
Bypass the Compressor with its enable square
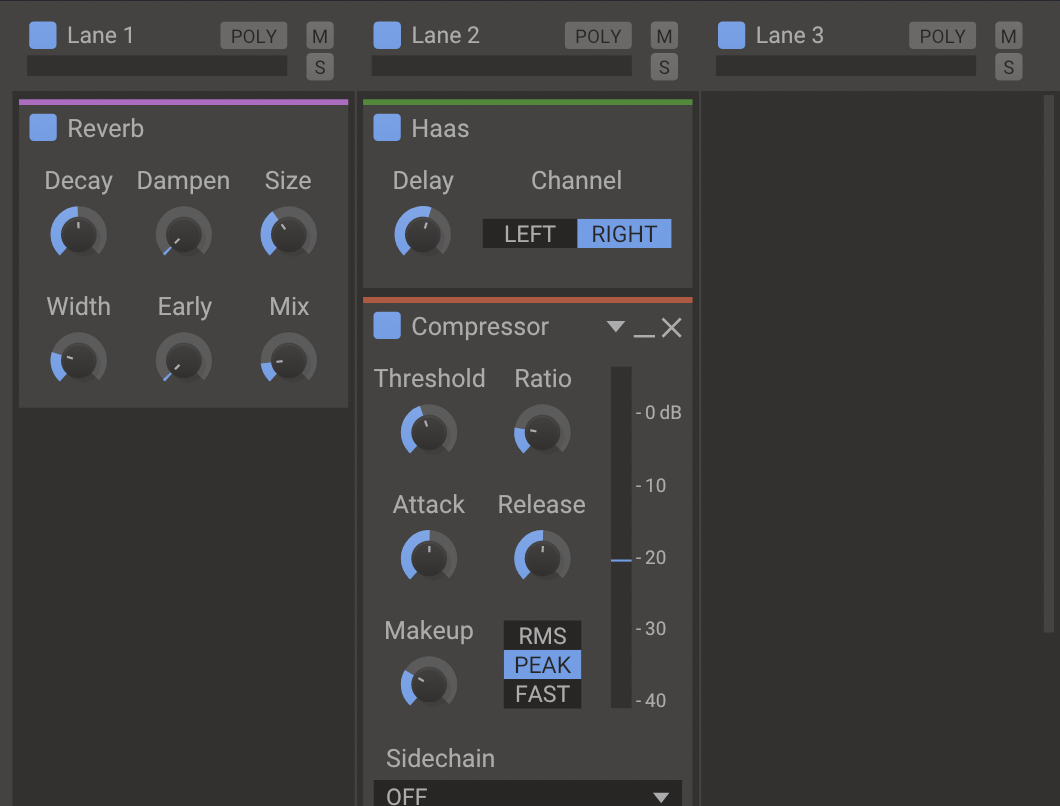coord(387,325)
